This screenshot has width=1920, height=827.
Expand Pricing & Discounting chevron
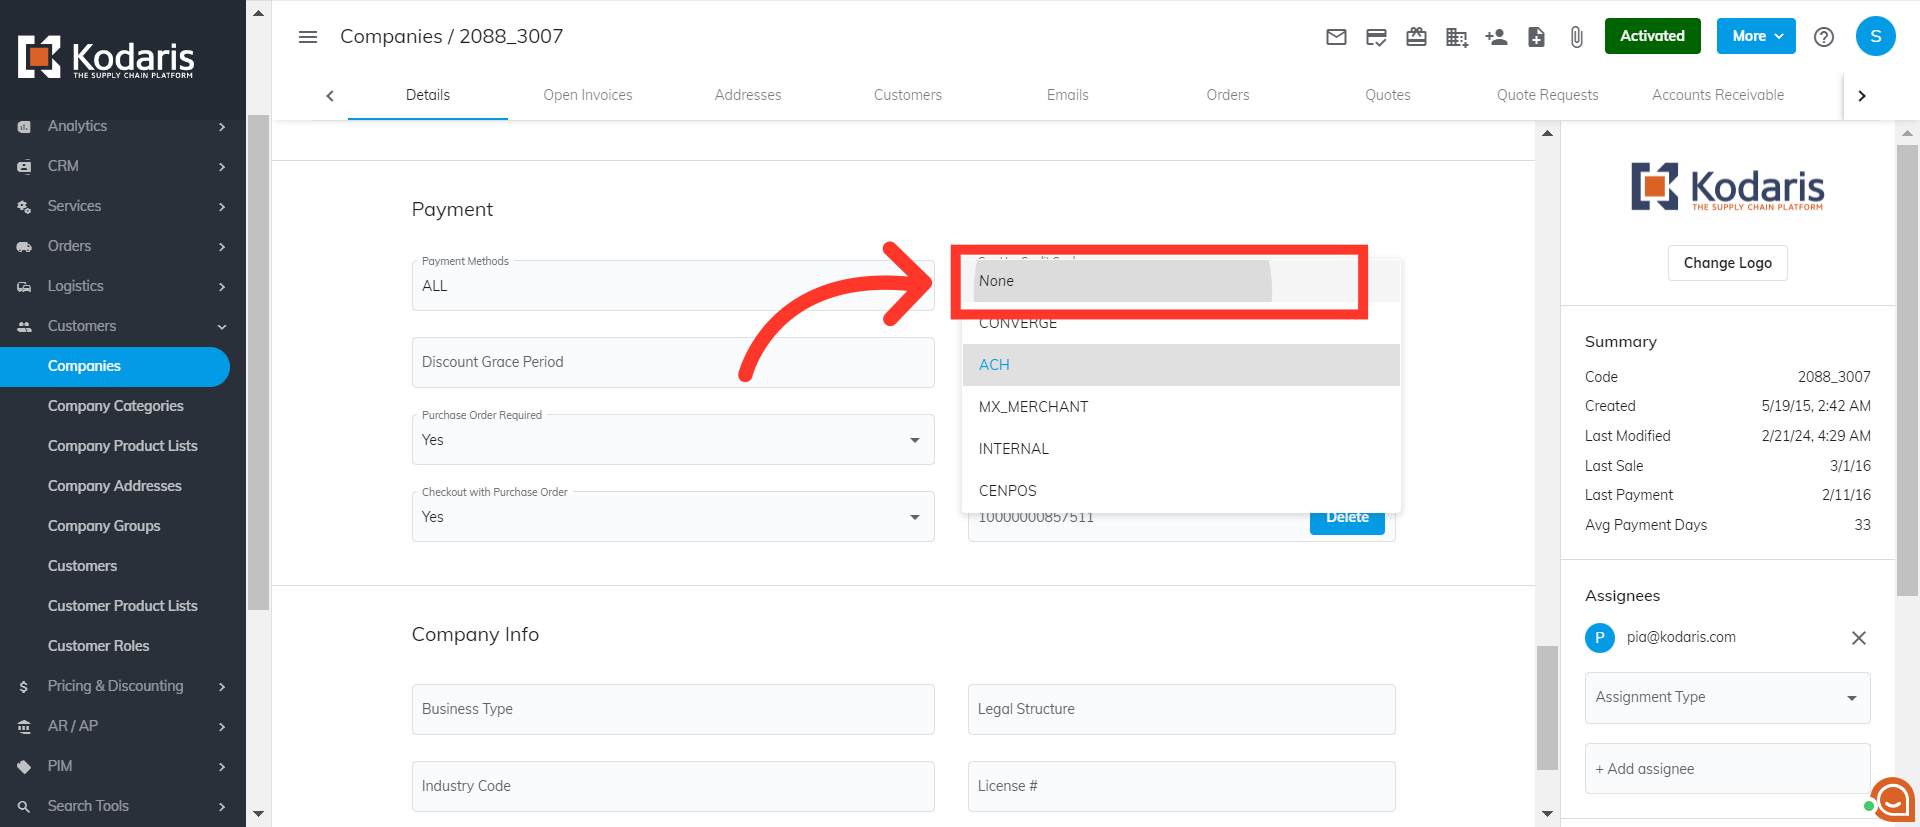point(222,687)
